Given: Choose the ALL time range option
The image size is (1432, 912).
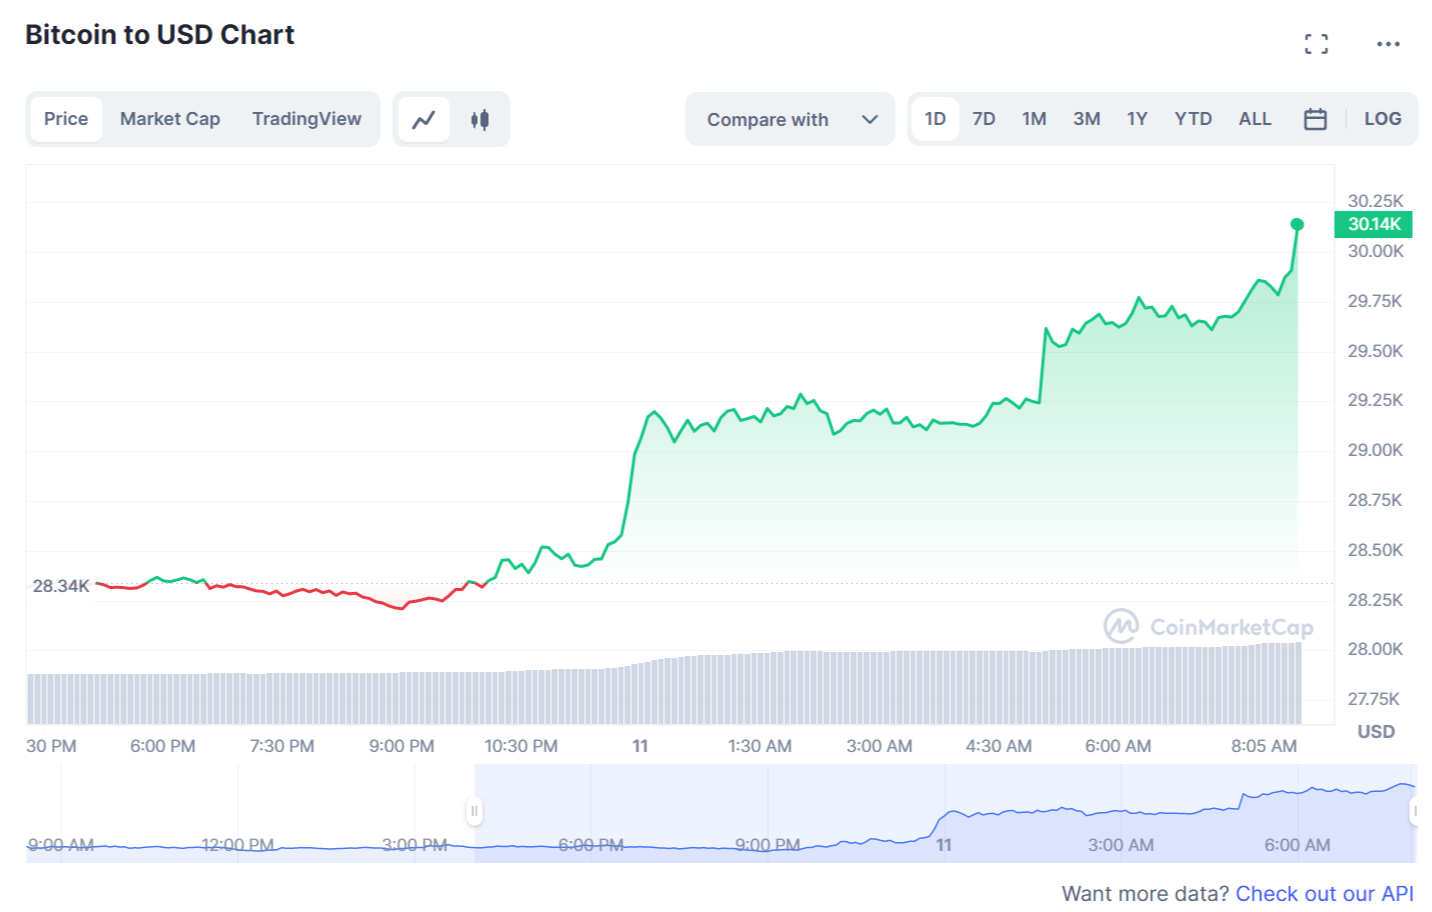Looking at the screenshot, I should pos(1254,119).
